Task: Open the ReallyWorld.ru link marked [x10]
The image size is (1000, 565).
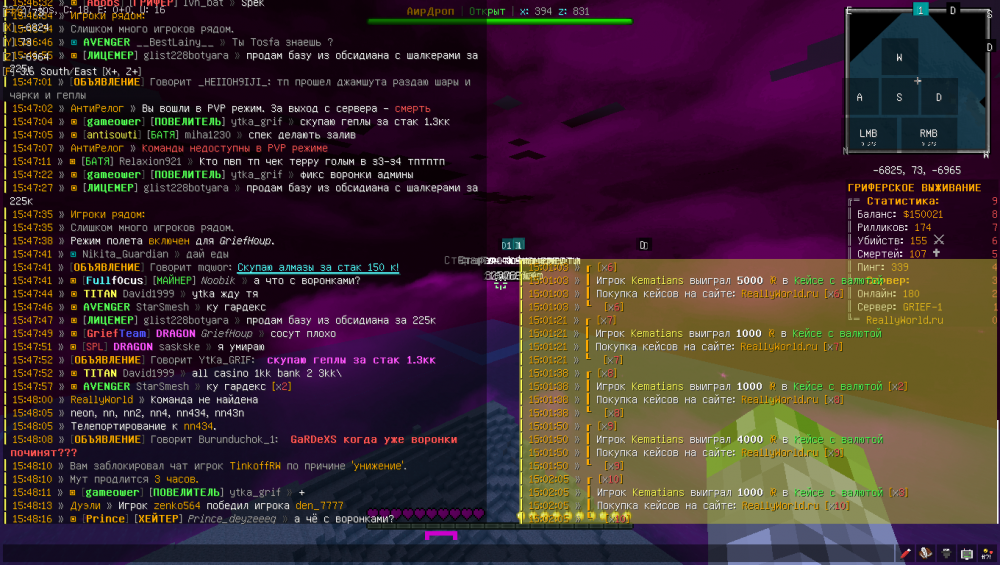Action: (779, 505)
